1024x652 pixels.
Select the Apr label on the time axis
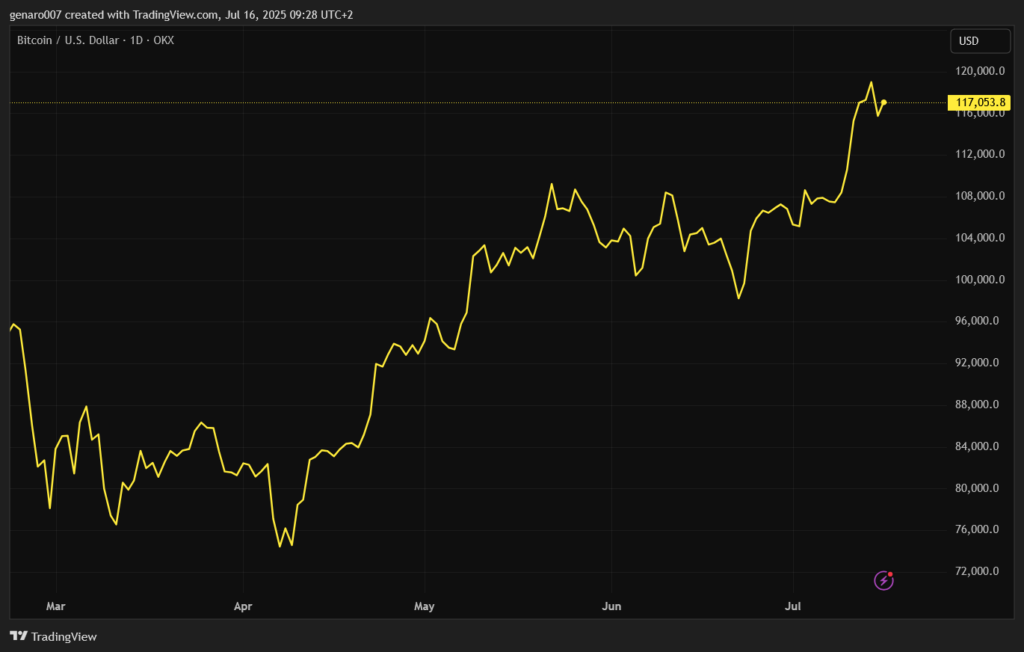tap(242, 606)
